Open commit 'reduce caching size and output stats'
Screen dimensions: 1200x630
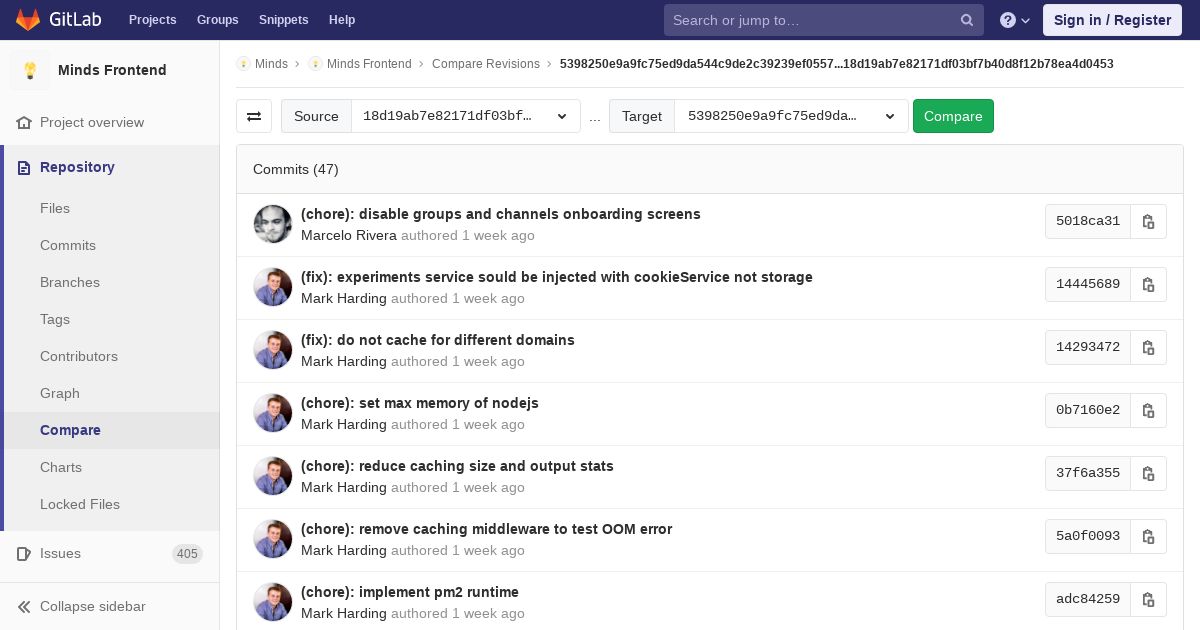[x=457, y=466]
